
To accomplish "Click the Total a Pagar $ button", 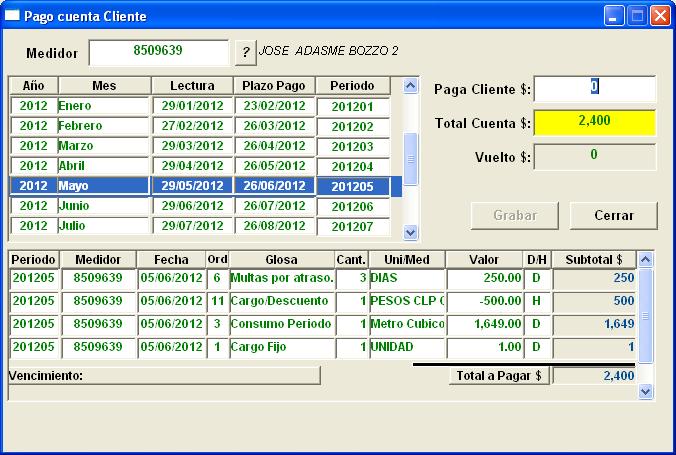I will coord(498,376).
